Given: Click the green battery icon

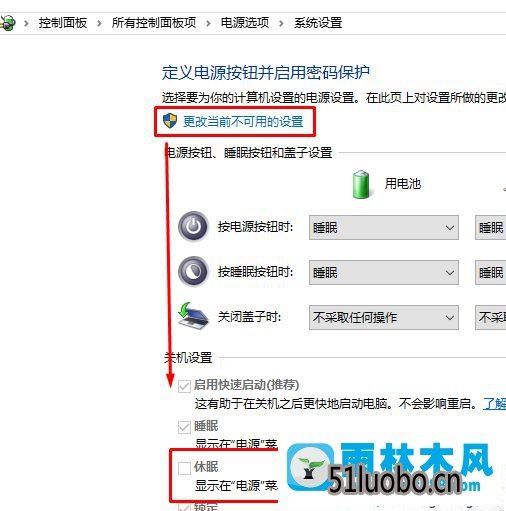Looking at the screenshot, I should click(x=361, y=184).
